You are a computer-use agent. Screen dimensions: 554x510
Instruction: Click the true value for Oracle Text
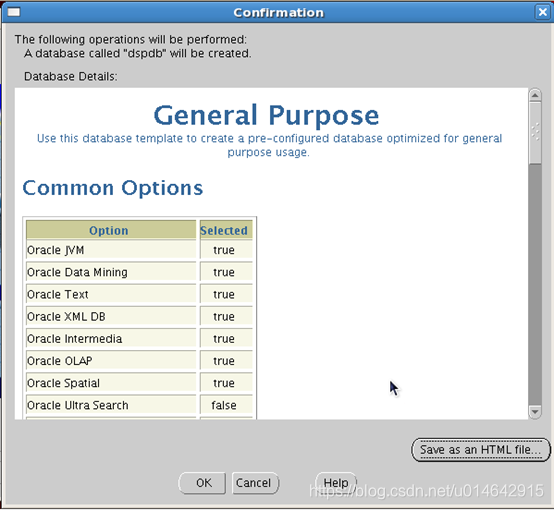[x=224, y=294]
